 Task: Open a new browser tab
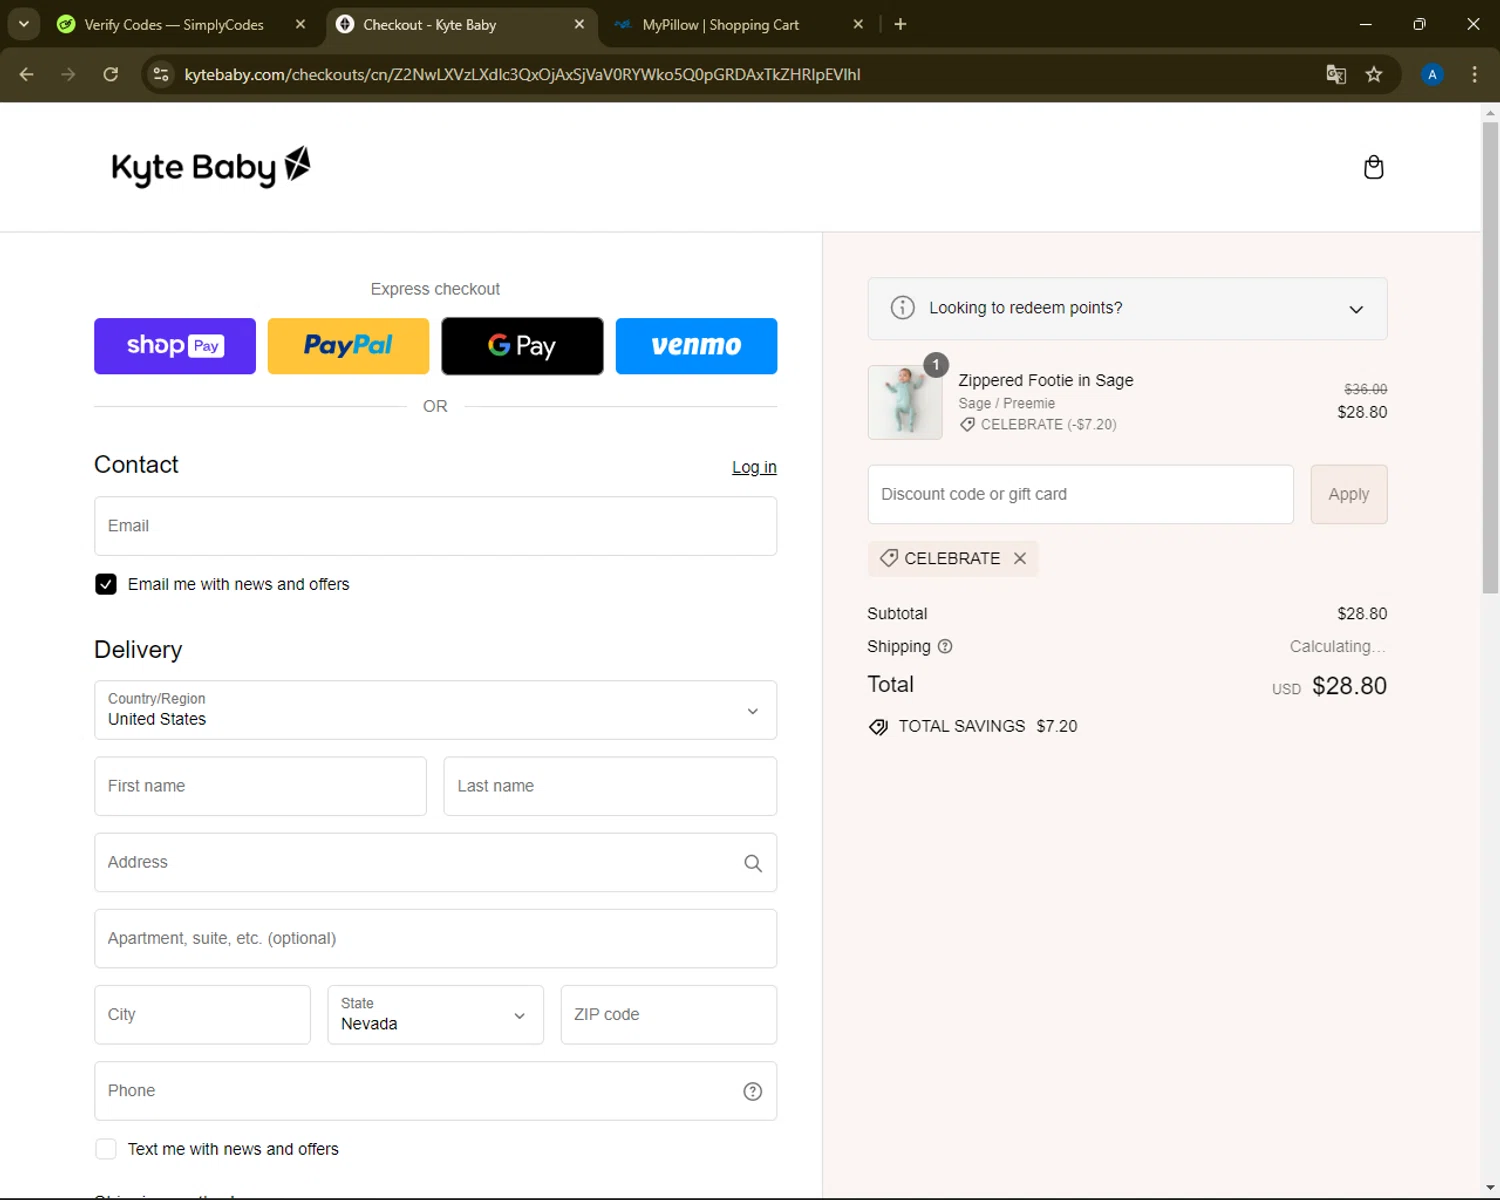pos(900,24)
